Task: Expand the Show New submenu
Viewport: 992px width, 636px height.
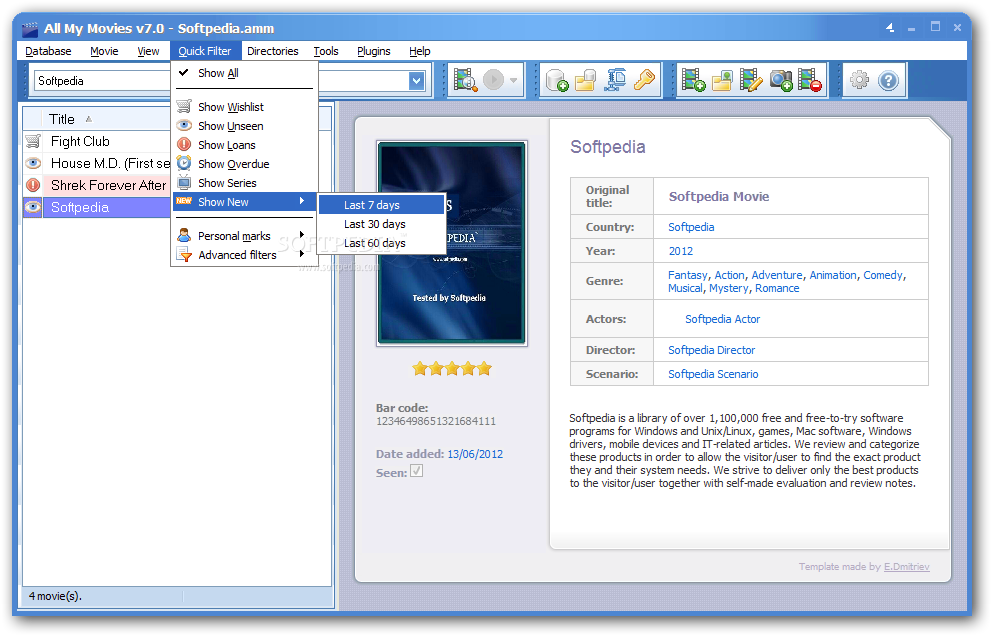Action: pos(244,202)
